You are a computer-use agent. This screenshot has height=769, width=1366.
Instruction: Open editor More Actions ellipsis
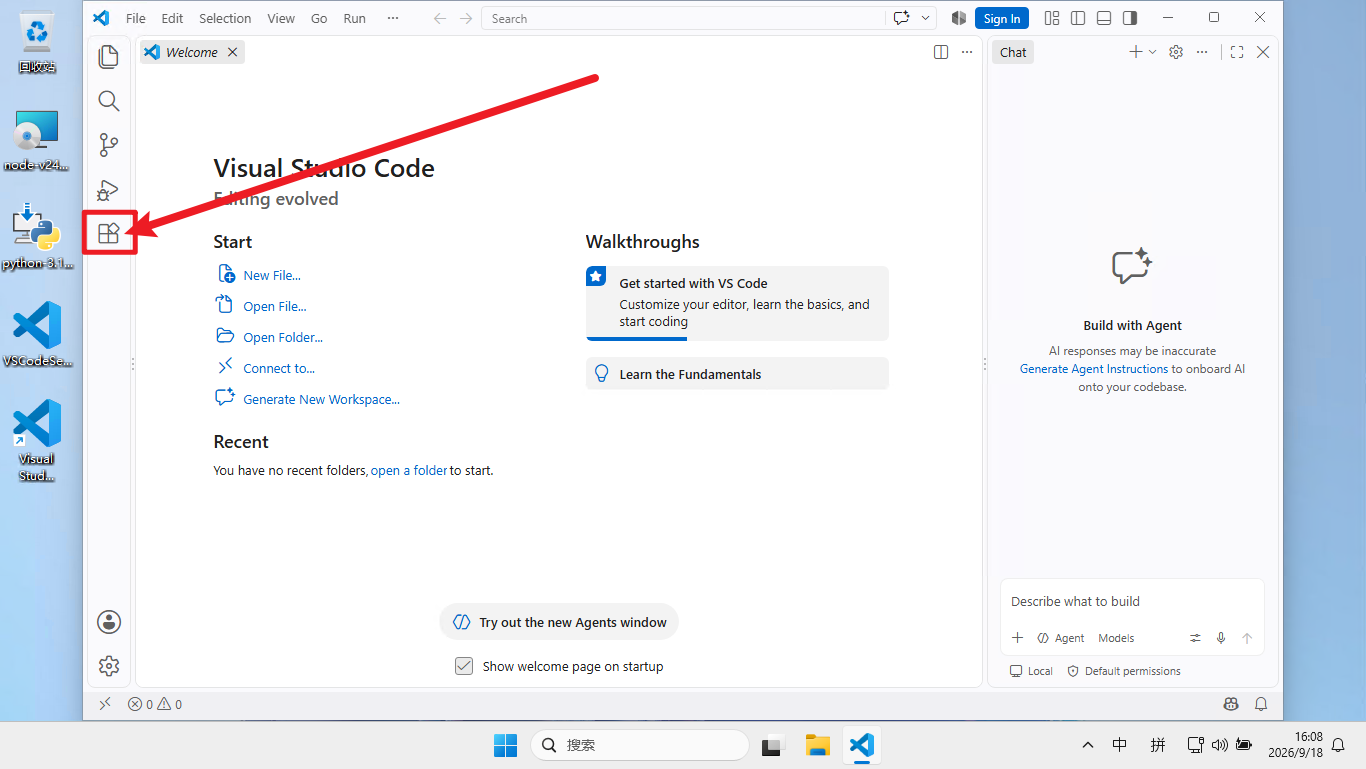967,52
